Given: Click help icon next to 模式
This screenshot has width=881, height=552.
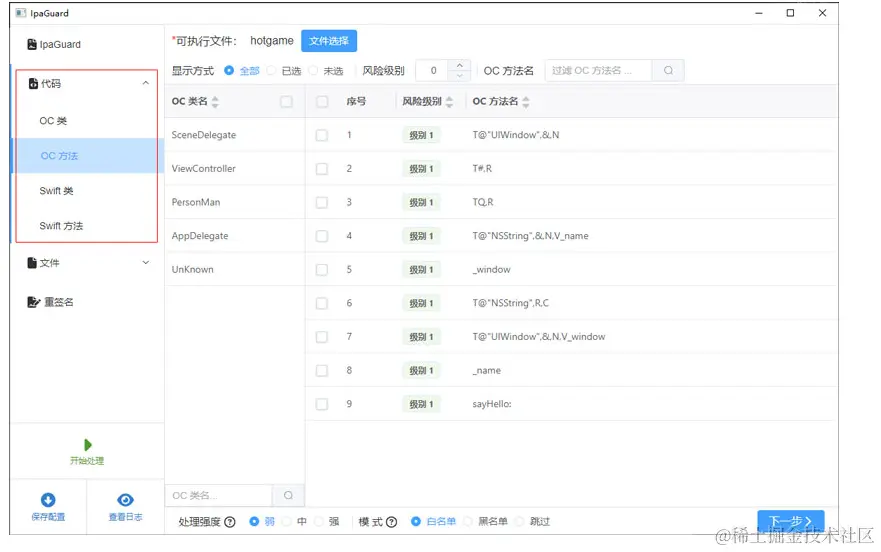Looking at the screenshot, I should click(x=392, y=522).
